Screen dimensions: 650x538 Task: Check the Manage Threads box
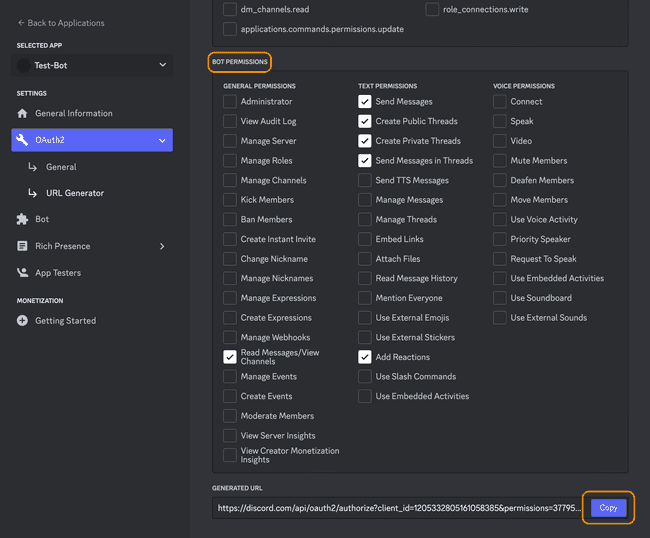pos(364,219)
